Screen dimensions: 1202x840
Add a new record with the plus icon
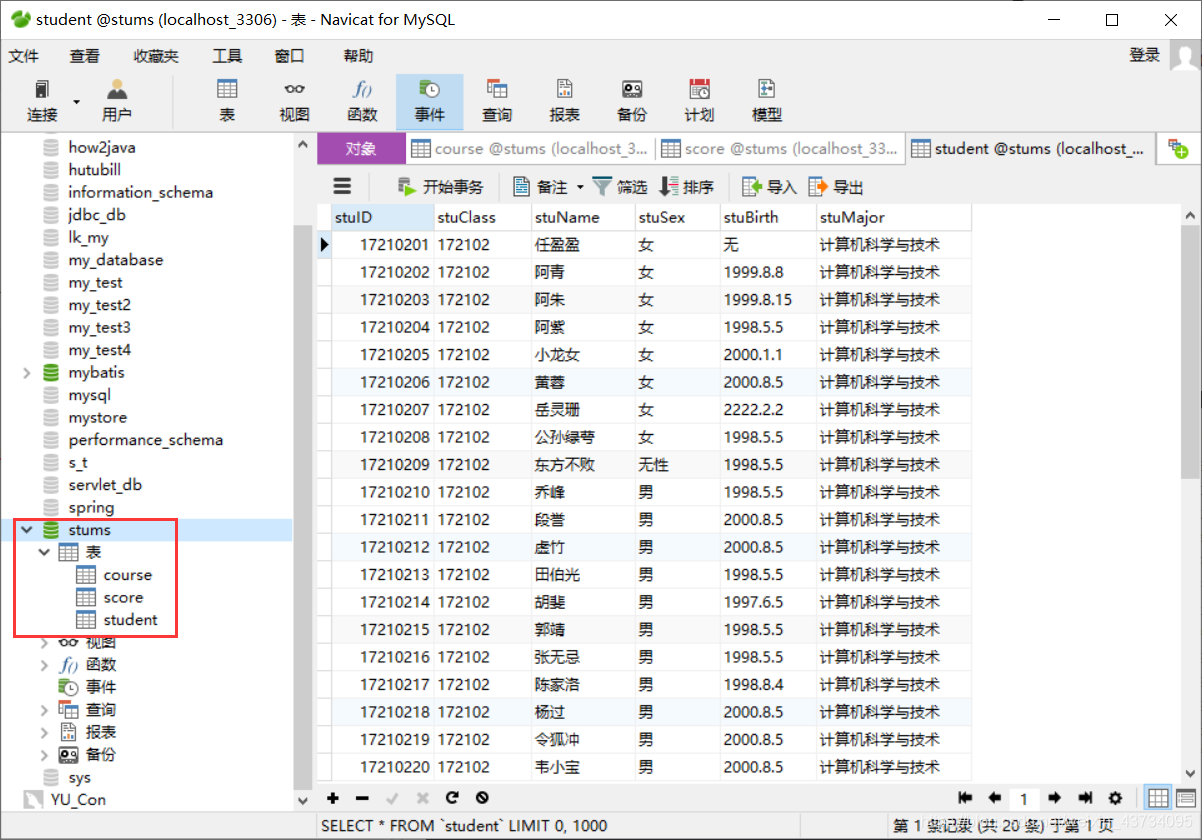click(332, 798)
